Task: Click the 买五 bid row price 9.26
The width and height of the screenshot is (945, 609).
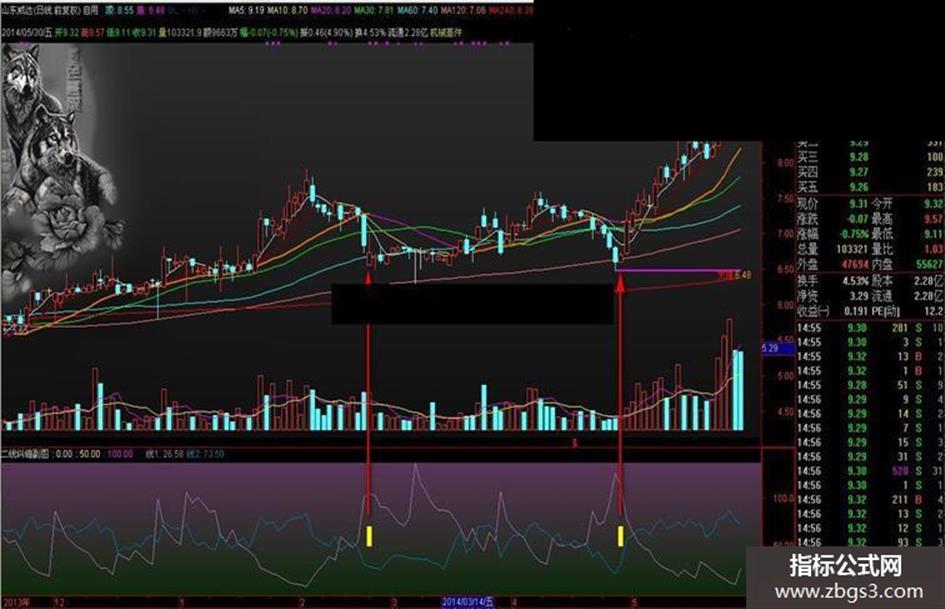Action: click(859, 187)
